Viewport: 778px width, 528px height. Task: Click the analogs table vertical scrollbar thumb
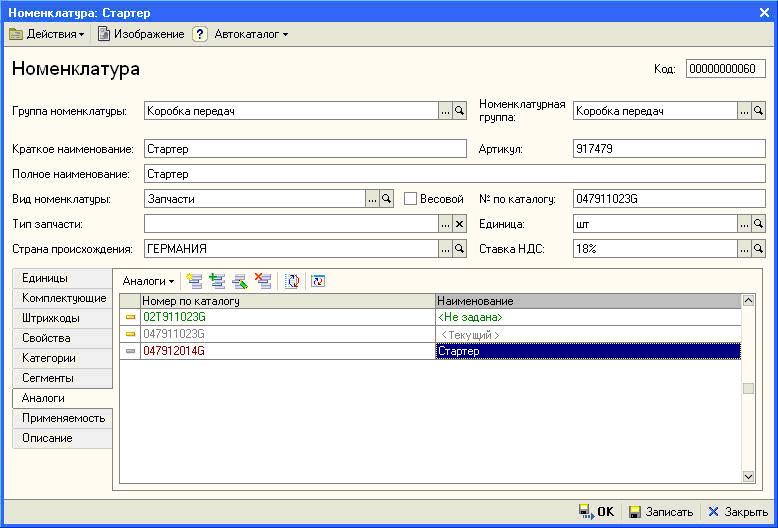click(x=747, y=389)
